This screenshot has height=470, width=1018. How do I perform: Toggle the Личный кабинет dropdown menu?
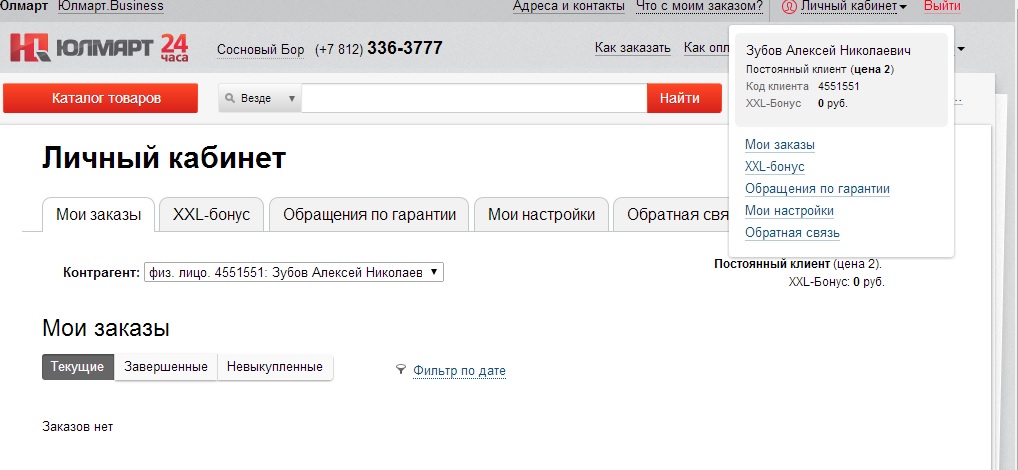pos(853,6)
